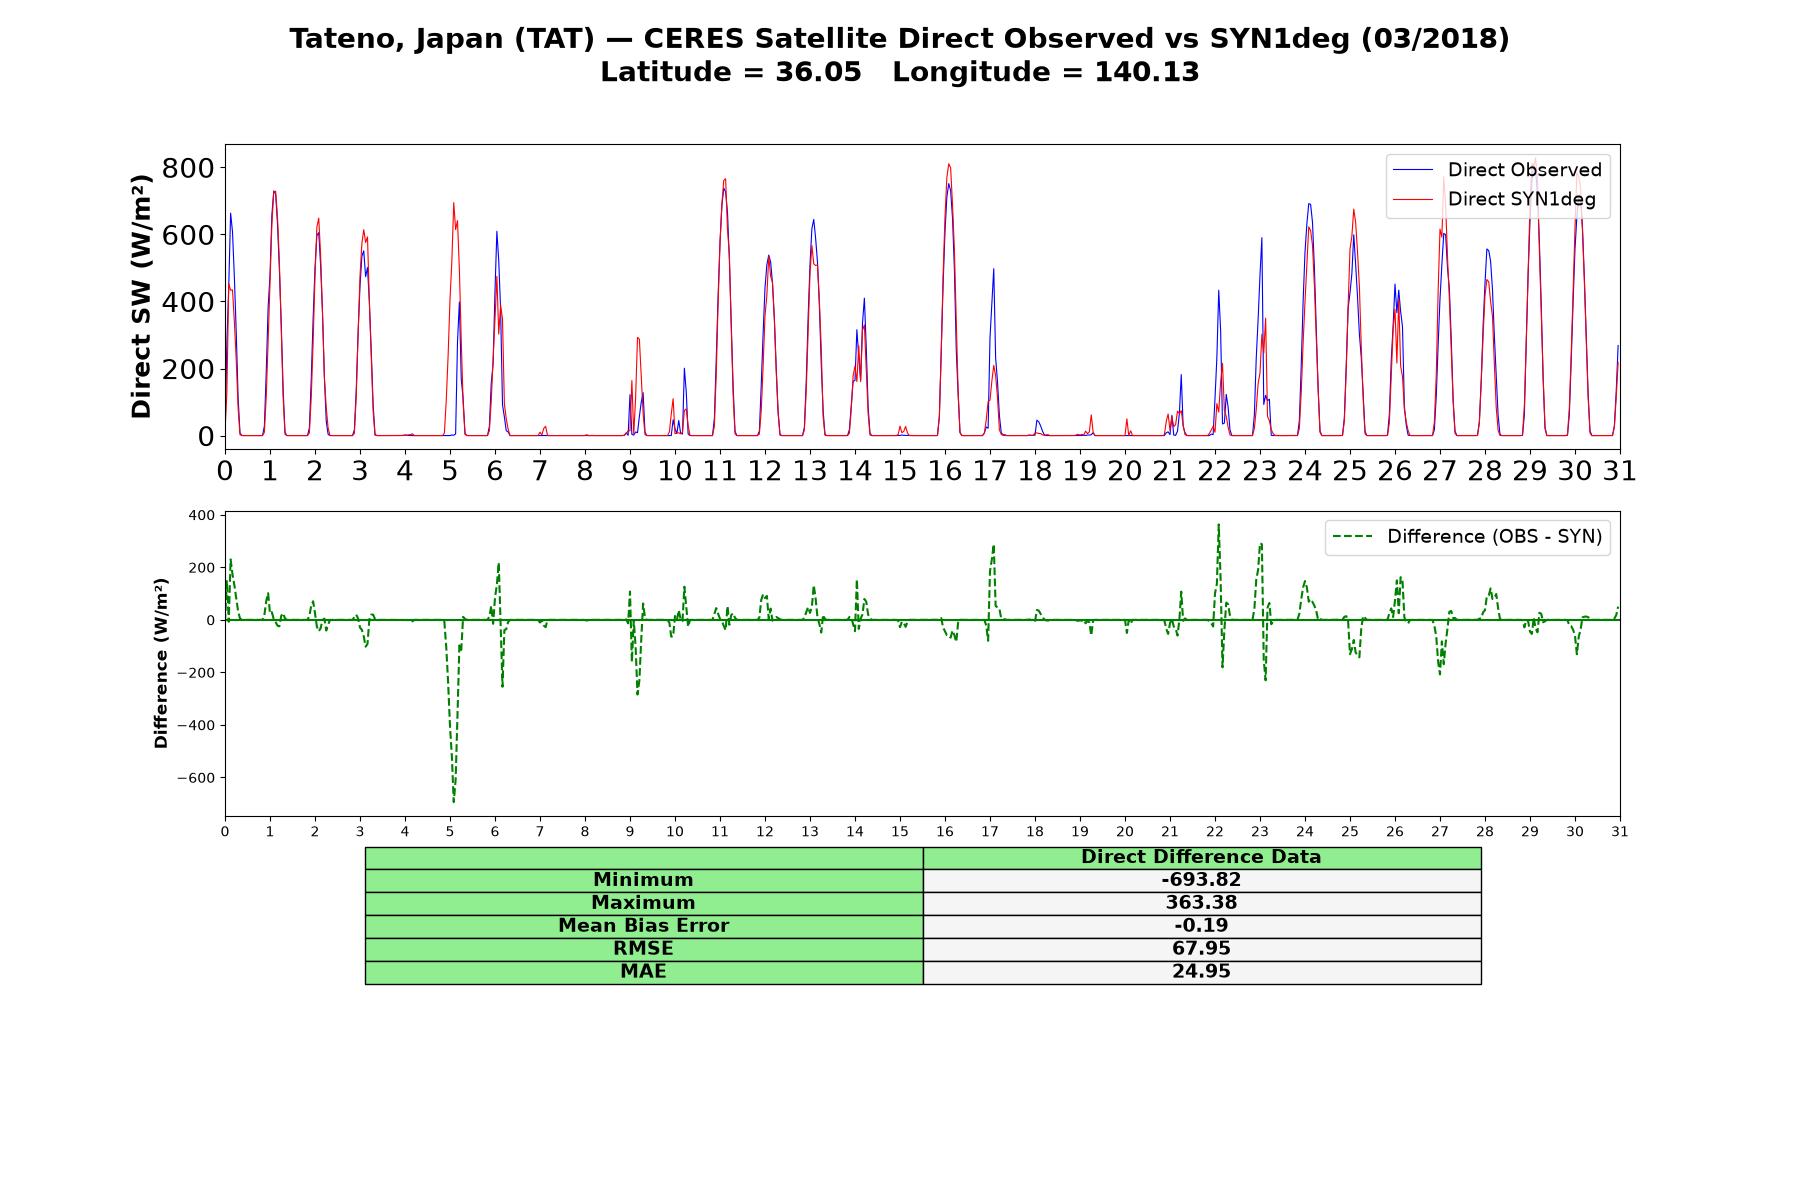Click the Mean Bias Error row label

[x=643, y=926]
